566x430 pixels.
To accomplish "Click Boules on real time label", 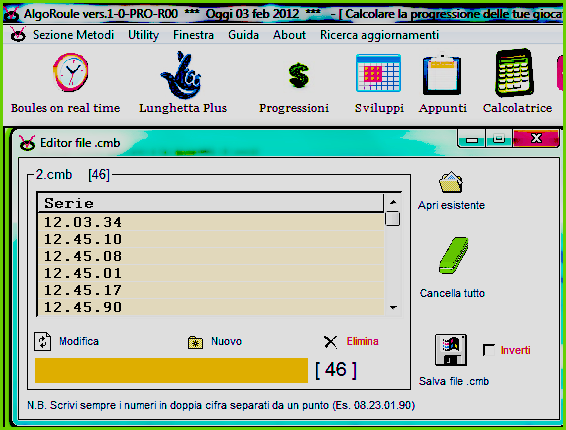I will [x=65, y=108].
